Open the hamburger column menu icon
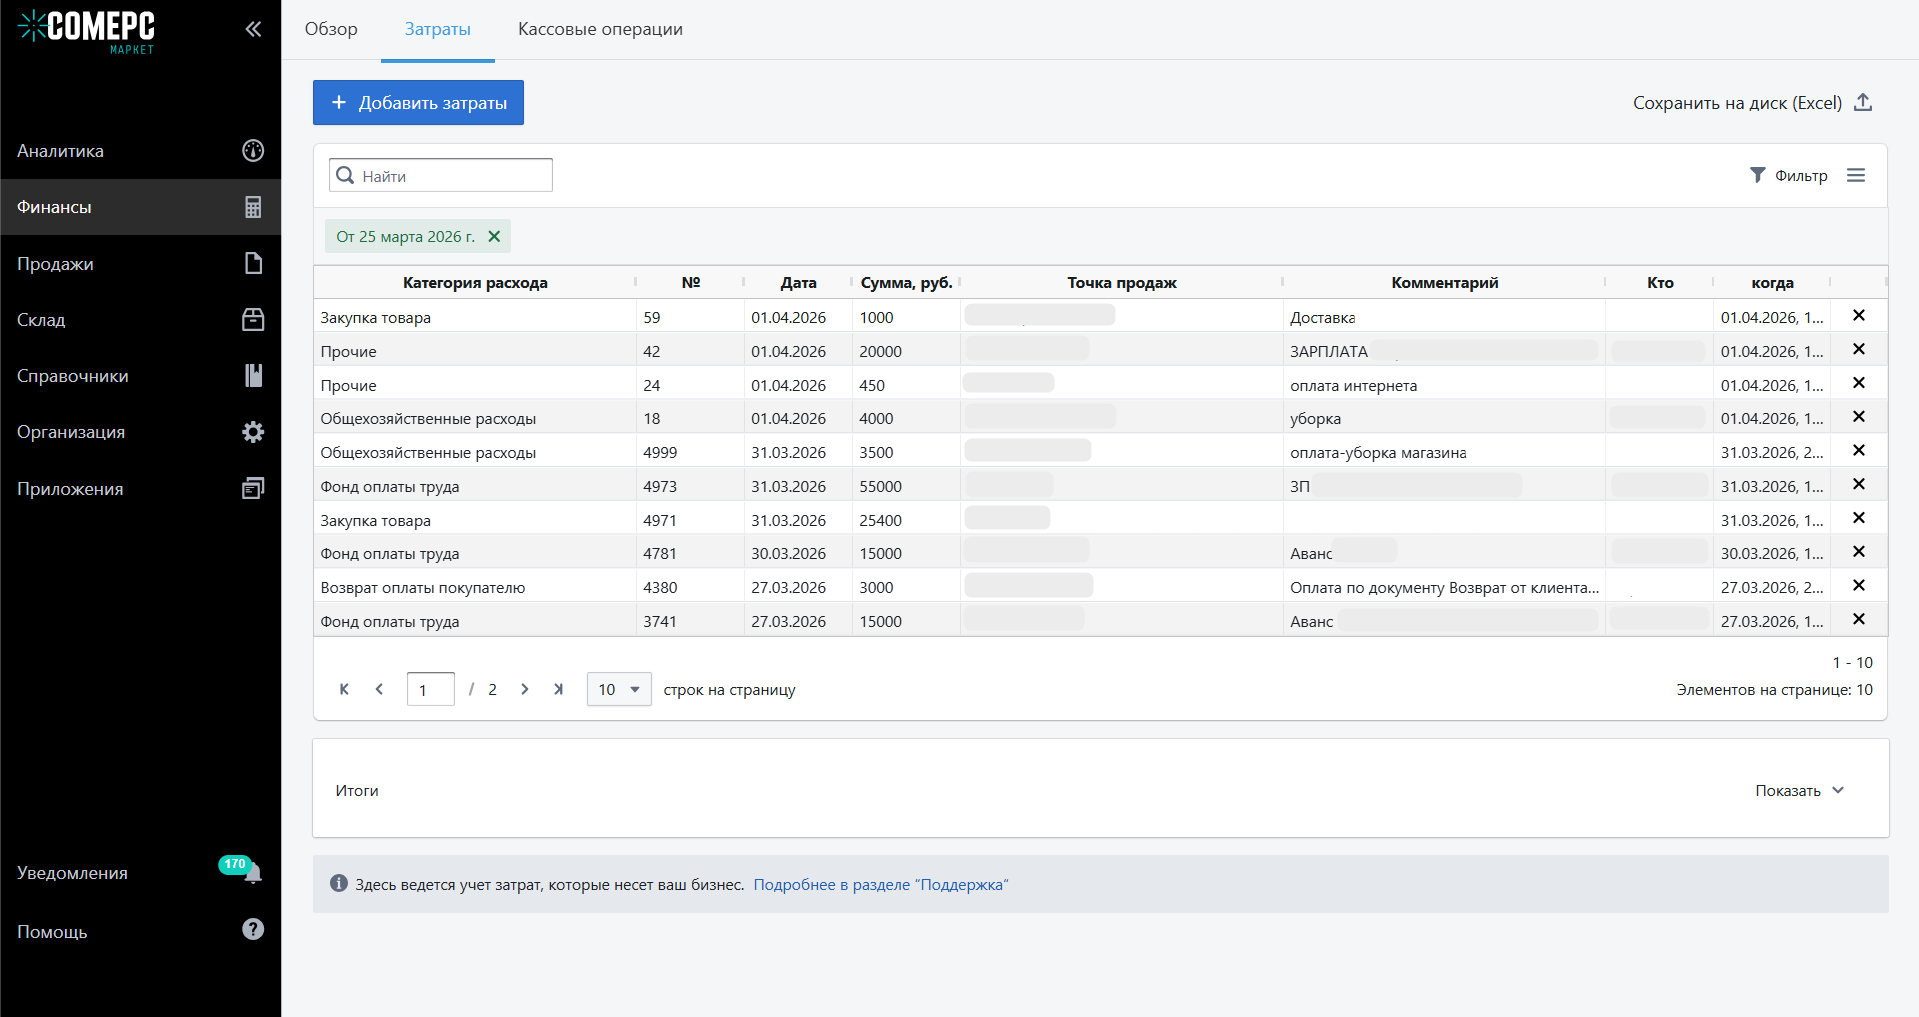 click(1856, 176)
